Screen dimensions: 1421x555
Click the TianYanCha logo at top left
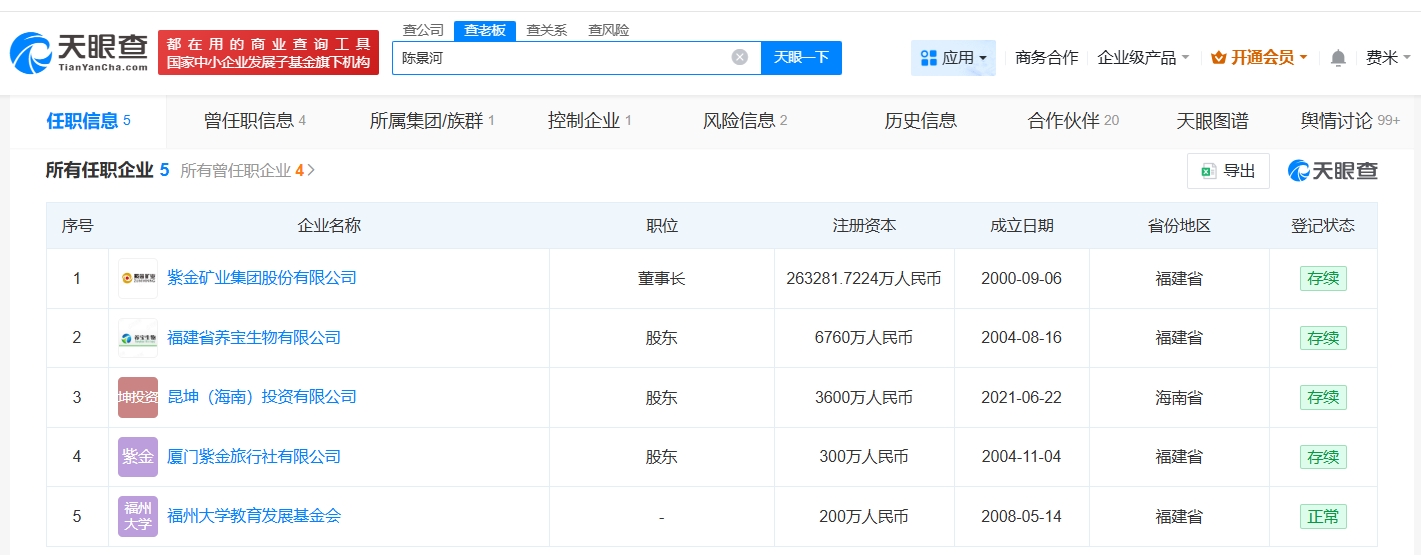pyautogui.click(x=80, y=52)
